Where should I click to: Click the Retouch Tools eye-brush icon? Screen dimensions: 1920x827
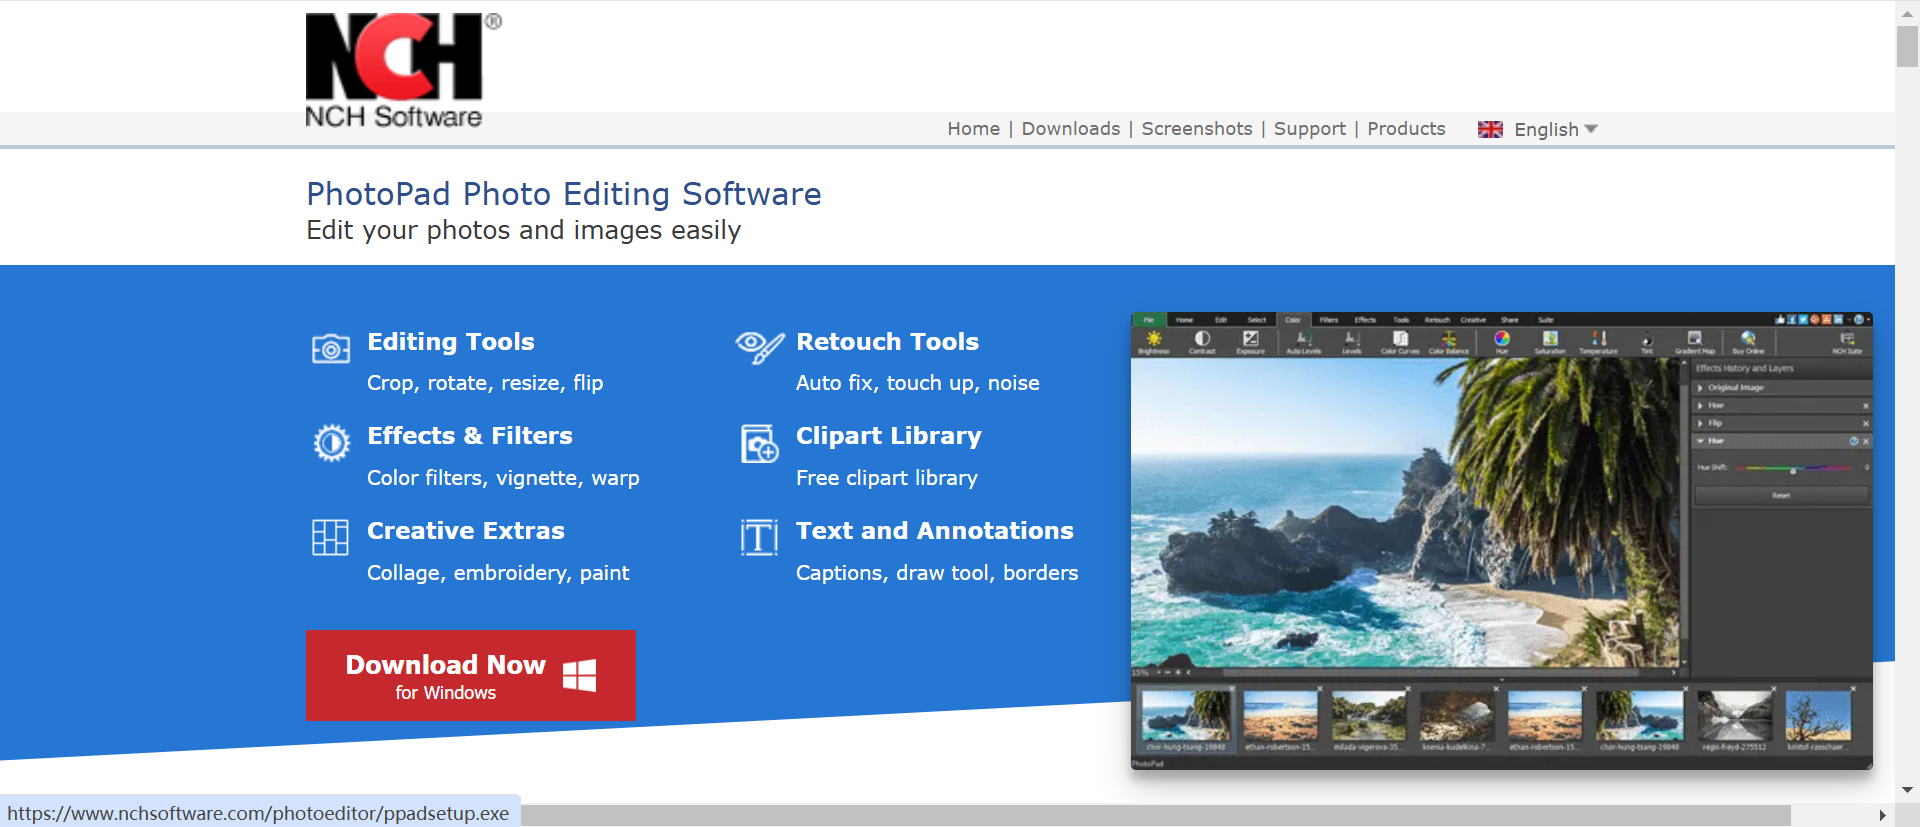(x=760, y=347)
